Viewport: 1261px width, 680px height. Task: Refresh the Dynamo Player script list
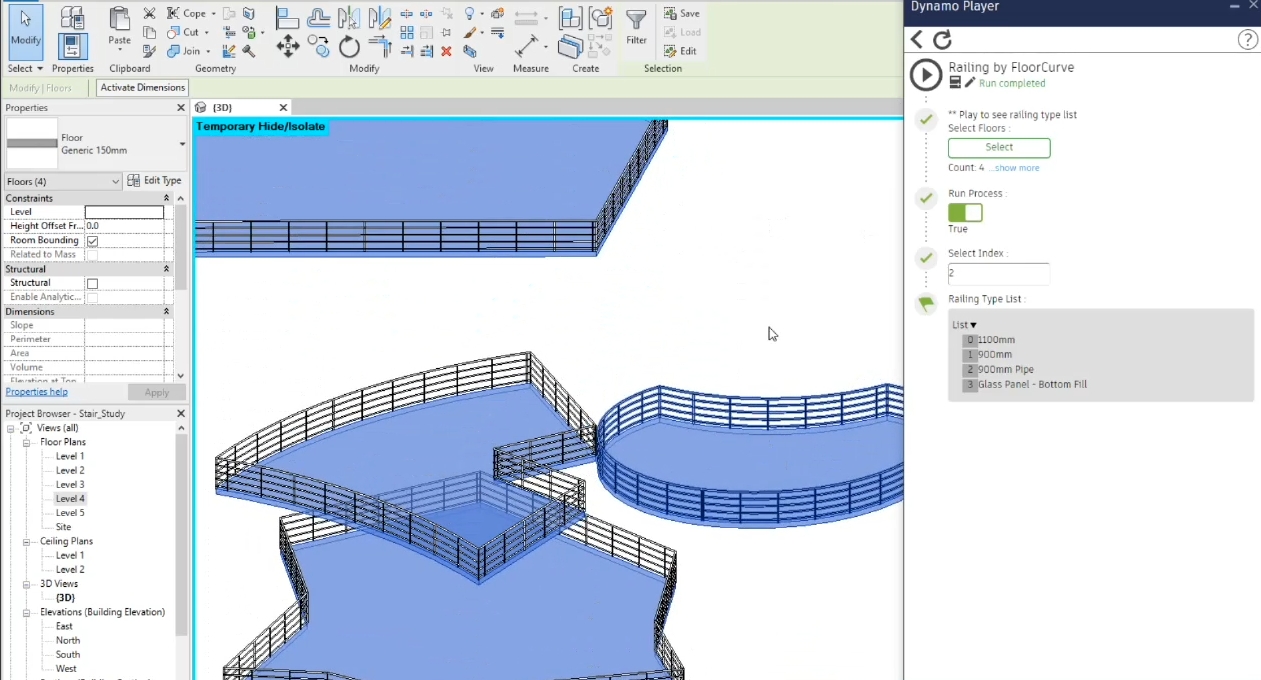point(942,40)
